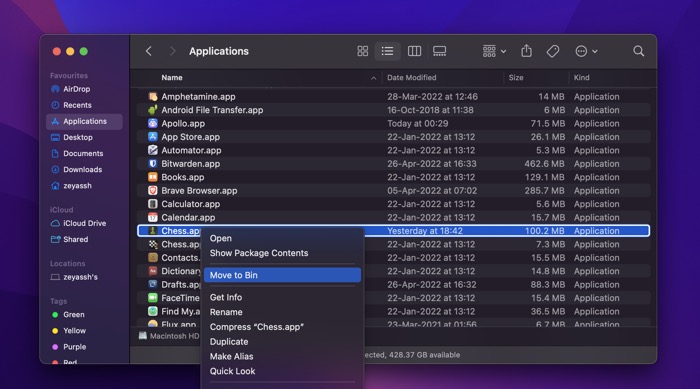Go back with the left chevron
The width and height of the screenshot is (700, 389).
click(149, 51)
